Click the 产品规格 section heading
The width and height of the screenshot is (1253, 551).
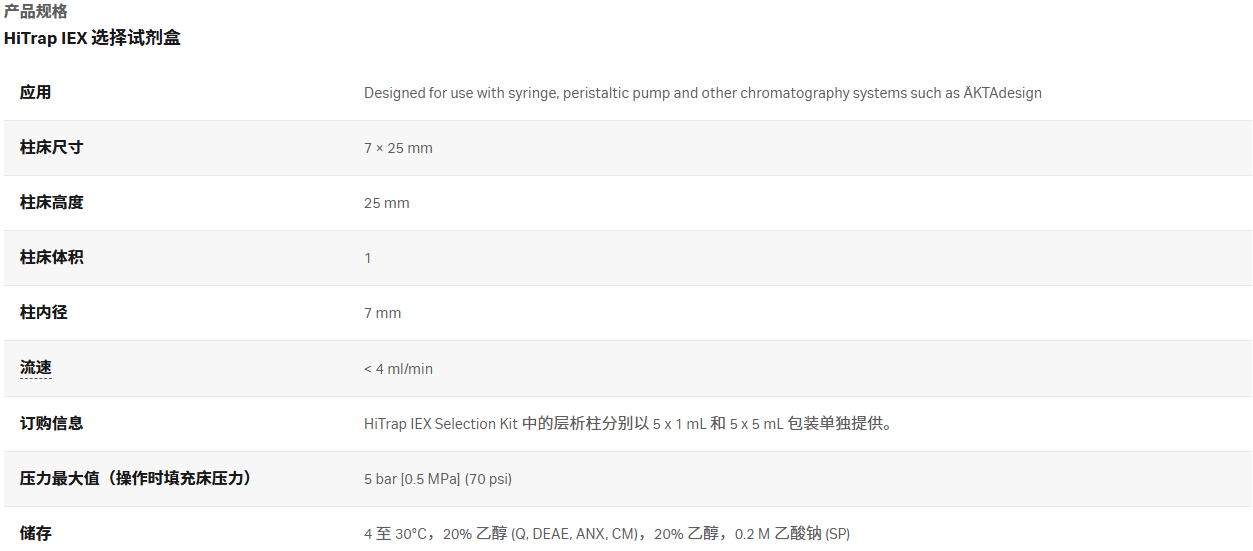(36, 12)
